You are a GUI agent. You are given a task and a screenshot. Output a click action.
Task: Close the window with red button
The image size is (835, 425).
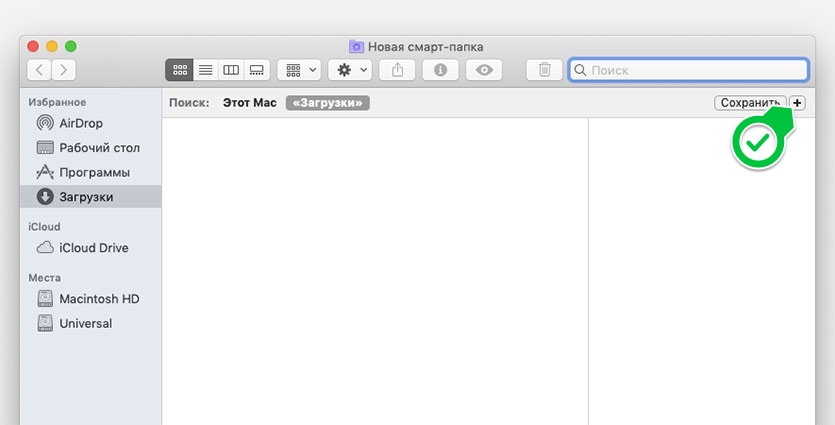pyautogui.click(x=33, y=46)
